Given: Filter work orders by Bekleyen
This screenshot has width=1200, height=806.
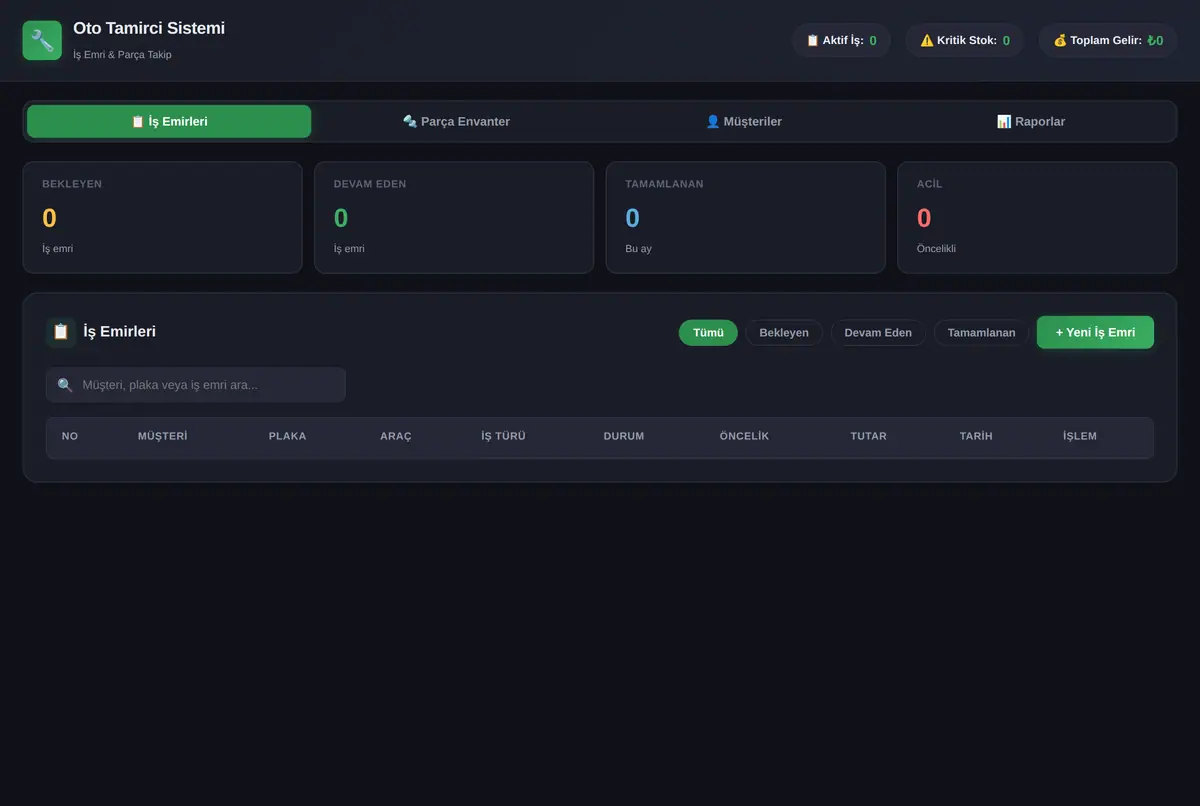Looking at the screenshot, I should click(x=784, y=333).
